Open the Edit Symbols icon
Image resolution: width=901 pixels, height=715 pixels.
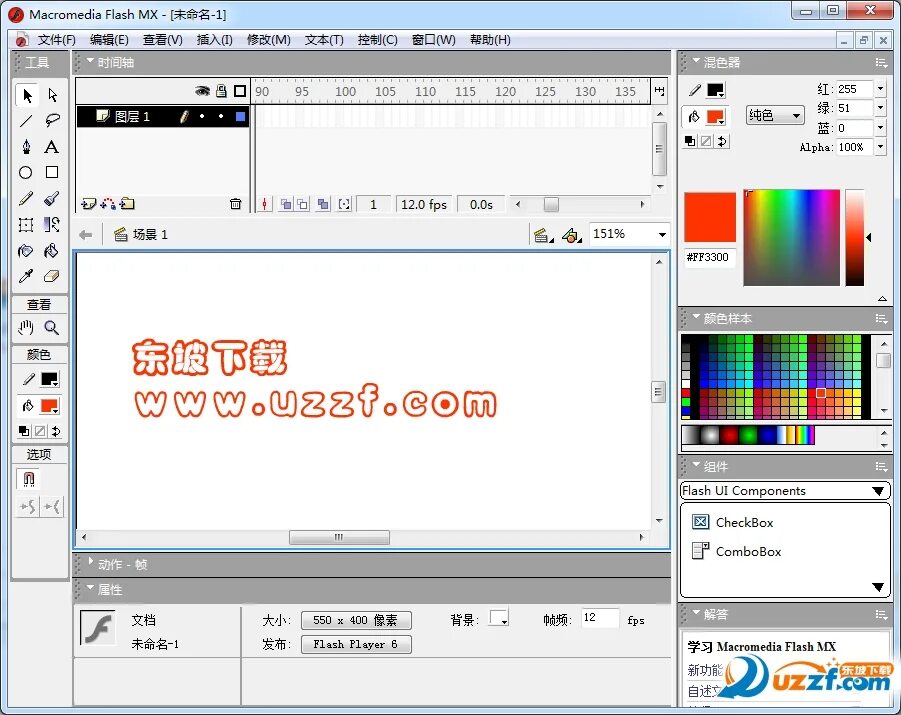coord(572,235)
